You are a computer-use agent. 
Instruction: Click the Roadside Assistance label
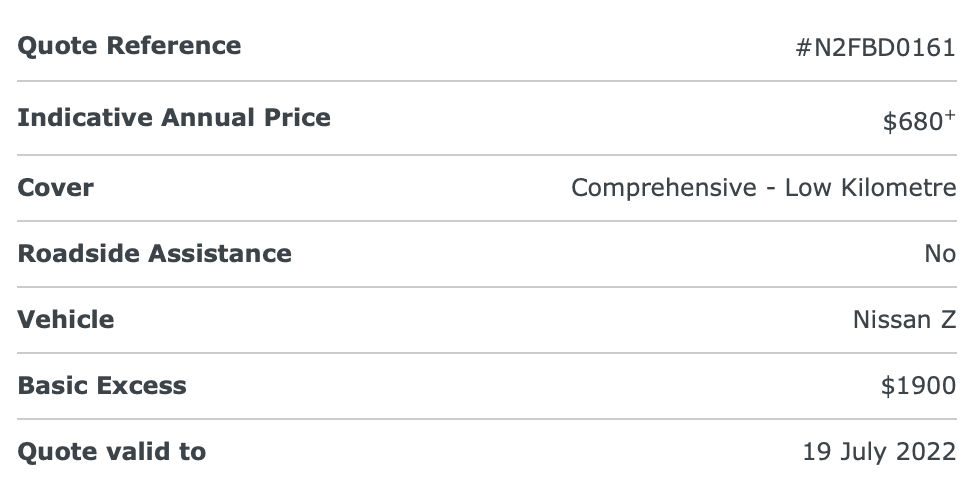[154, 254]
